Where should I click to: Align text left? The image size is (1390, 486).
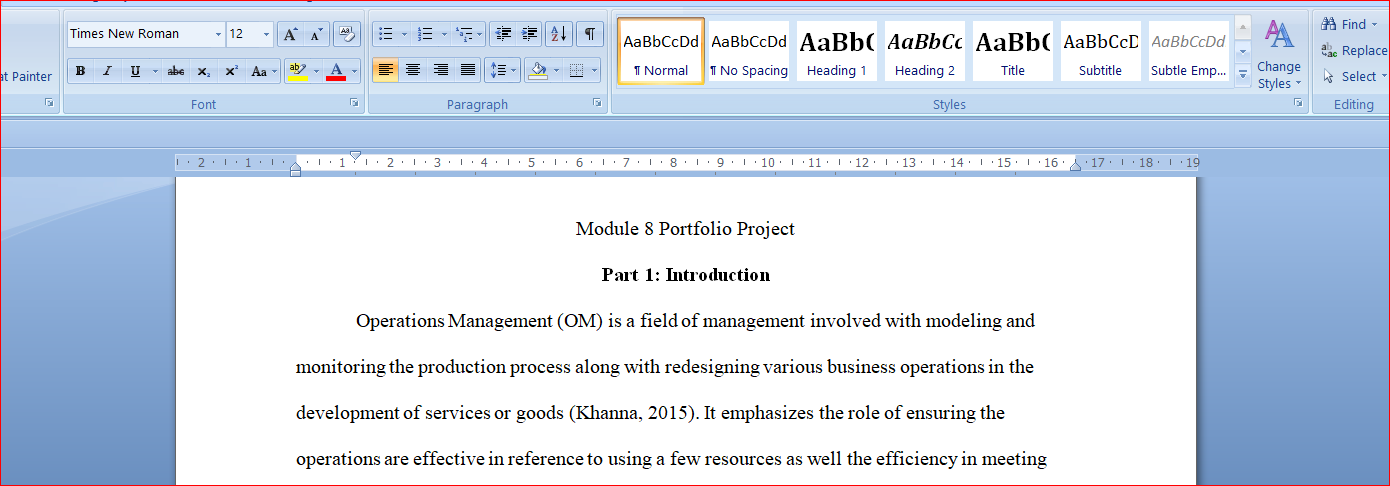[385, 71]
